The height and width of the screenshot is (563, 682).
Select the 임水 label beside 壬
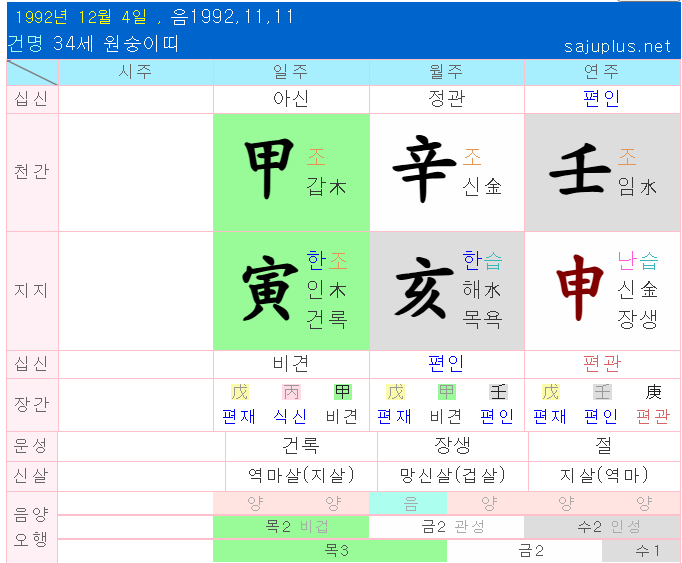(x=638, y=187)
